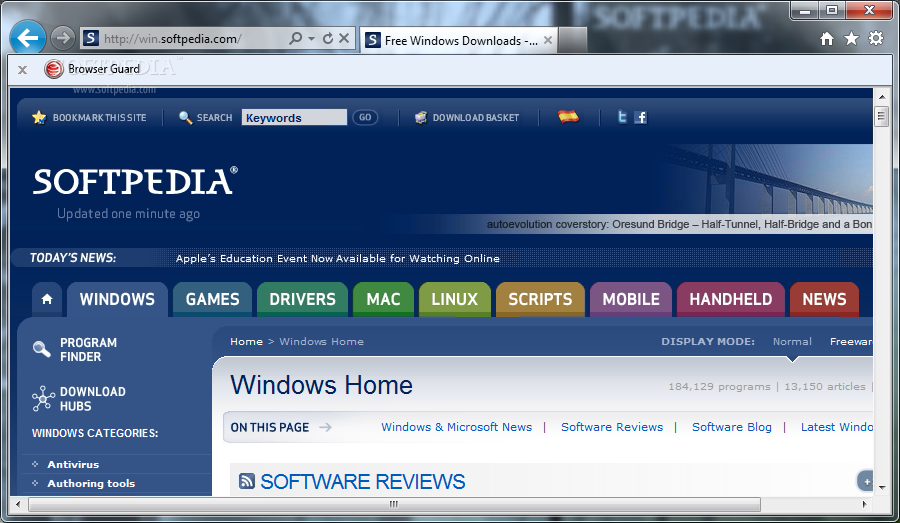Select the SCRIPTS category tab

(x=540, y=299)
